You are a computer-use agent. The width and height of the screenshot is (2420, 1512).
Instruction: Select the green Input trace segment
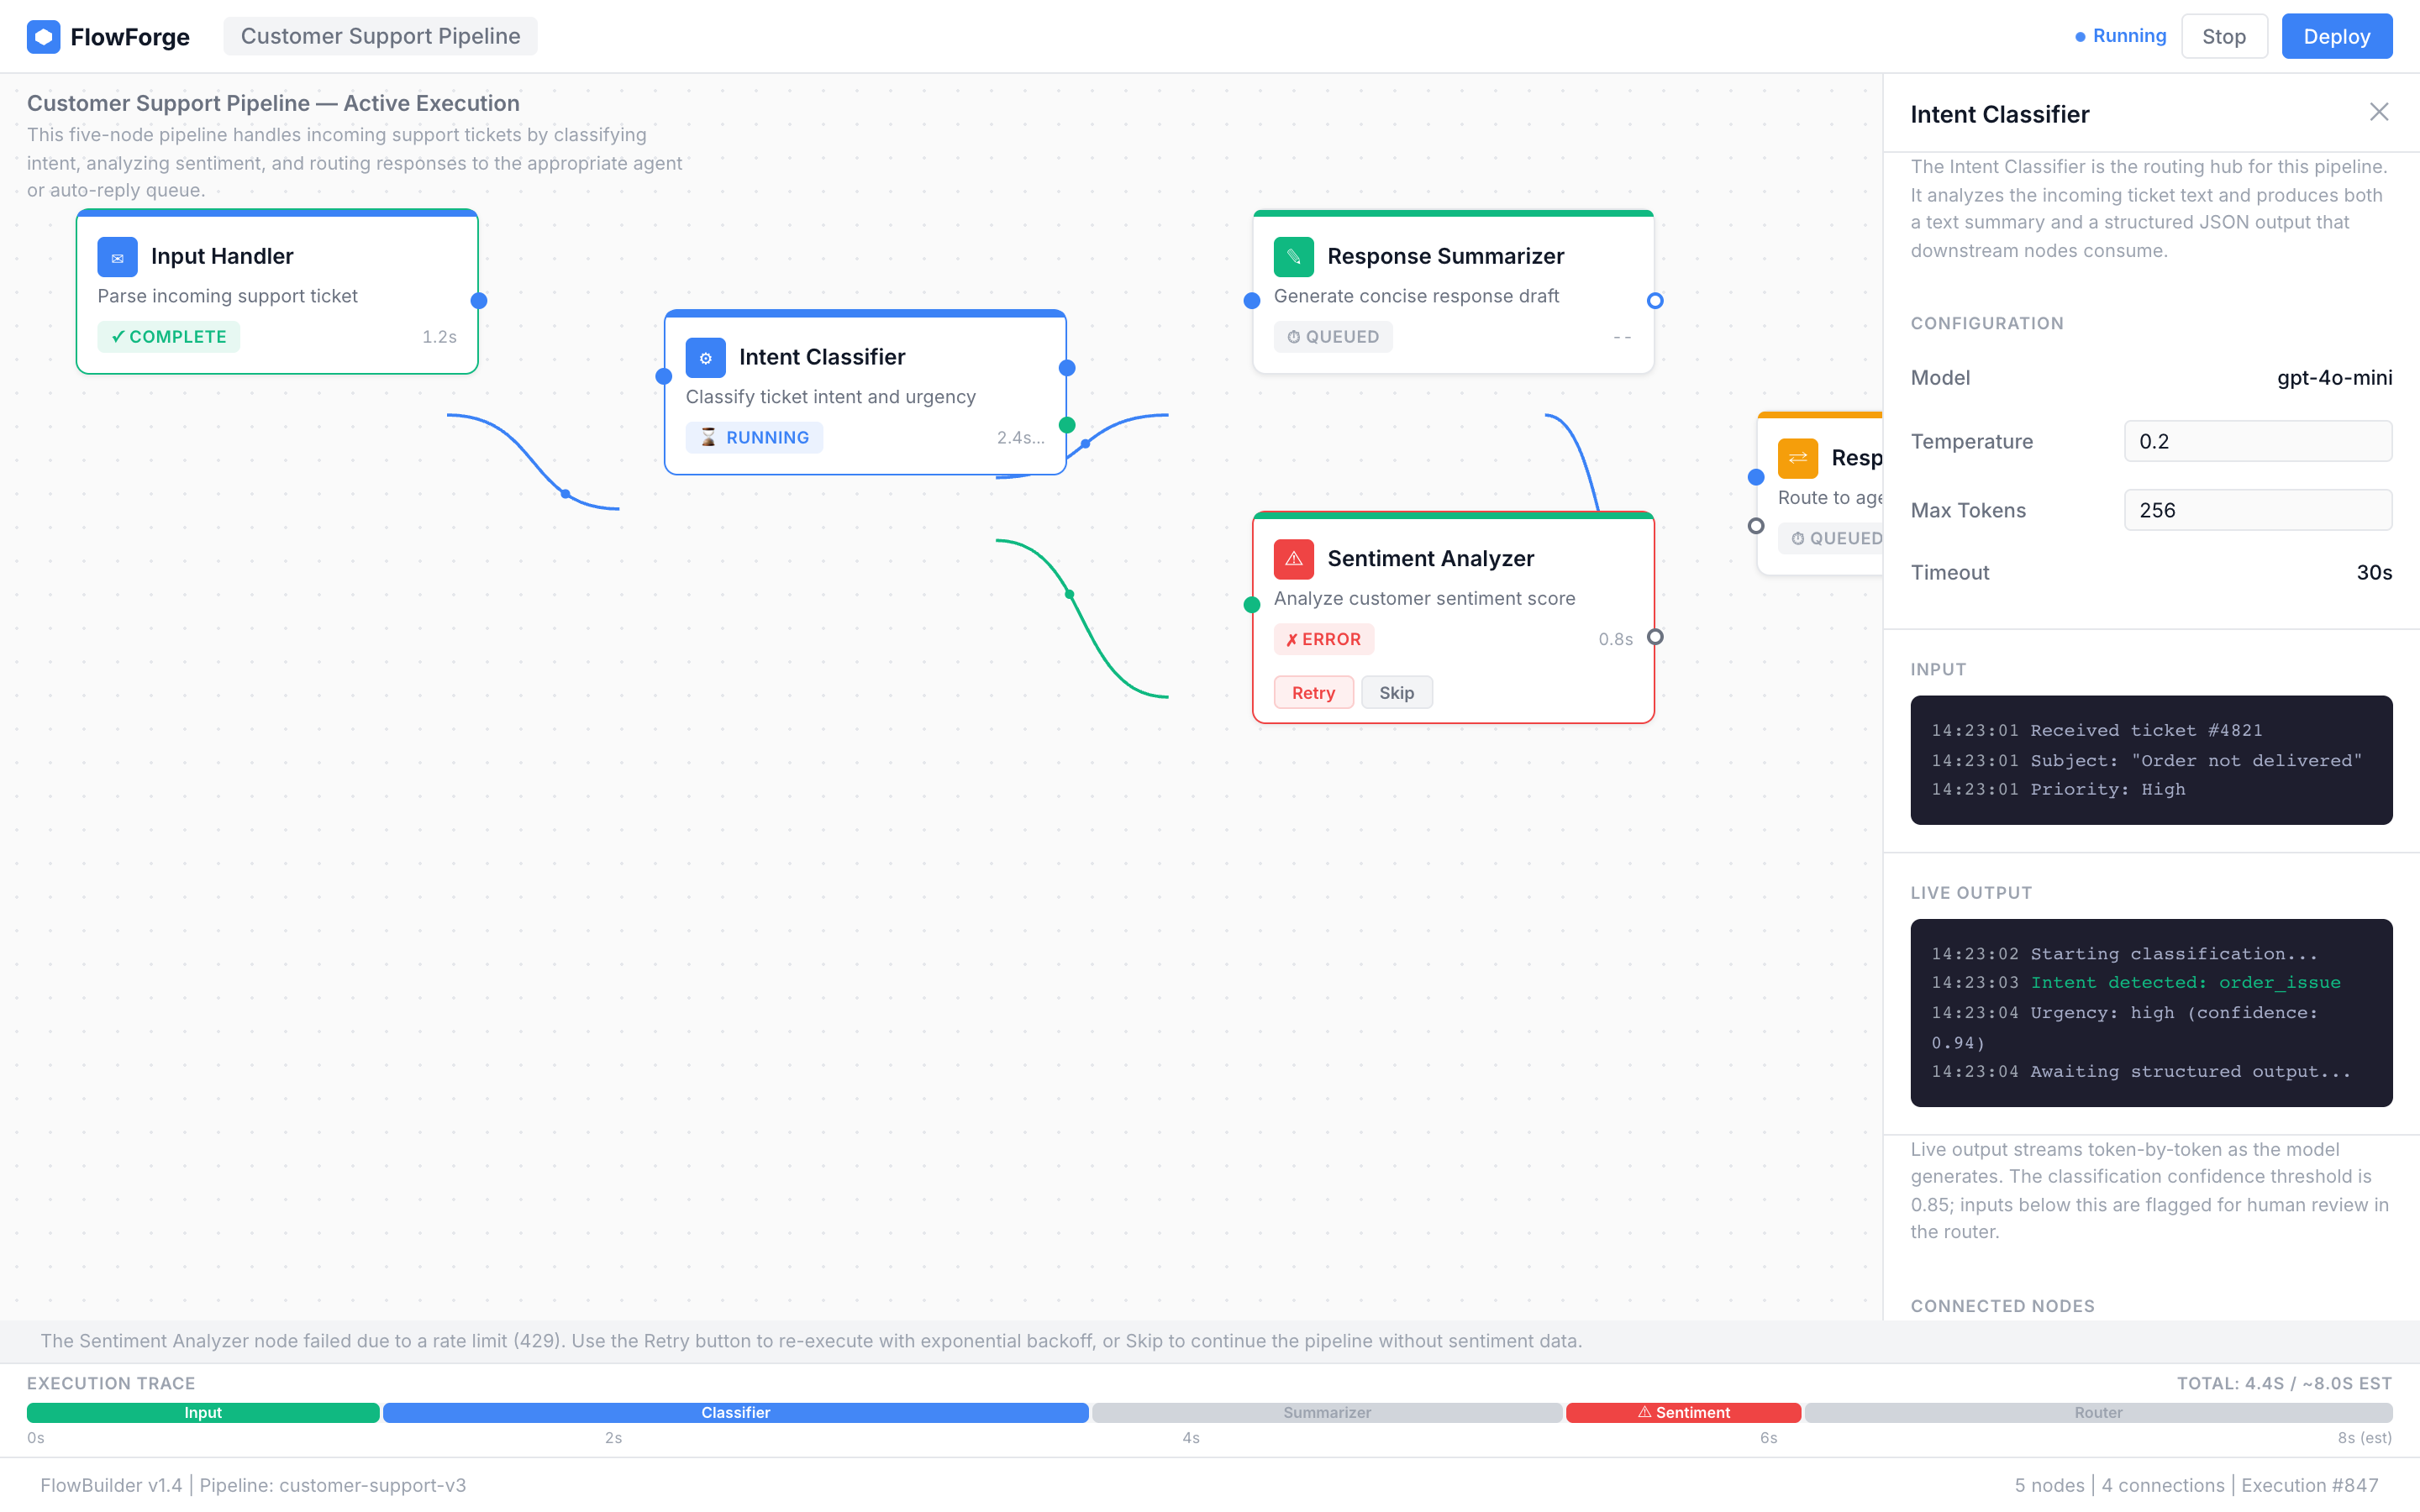click(x=203, y=1413)
